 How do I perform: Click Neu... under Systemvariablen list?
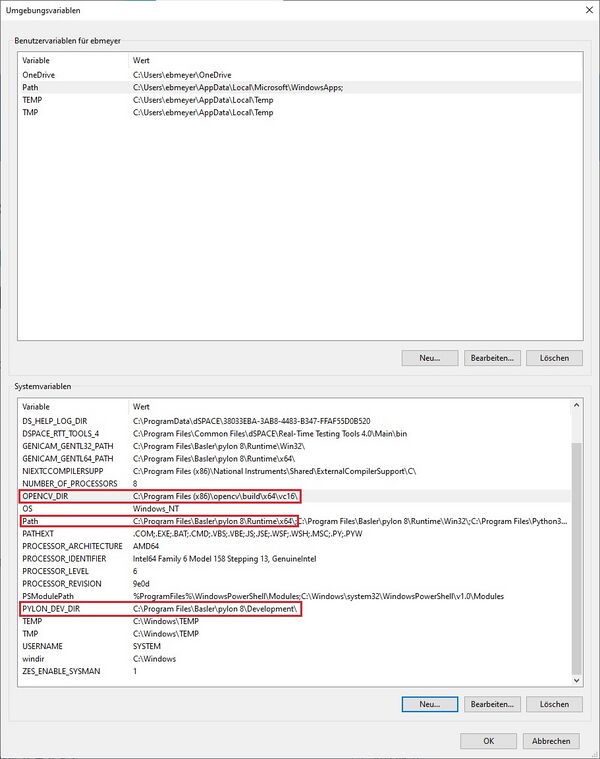point(429,704)
